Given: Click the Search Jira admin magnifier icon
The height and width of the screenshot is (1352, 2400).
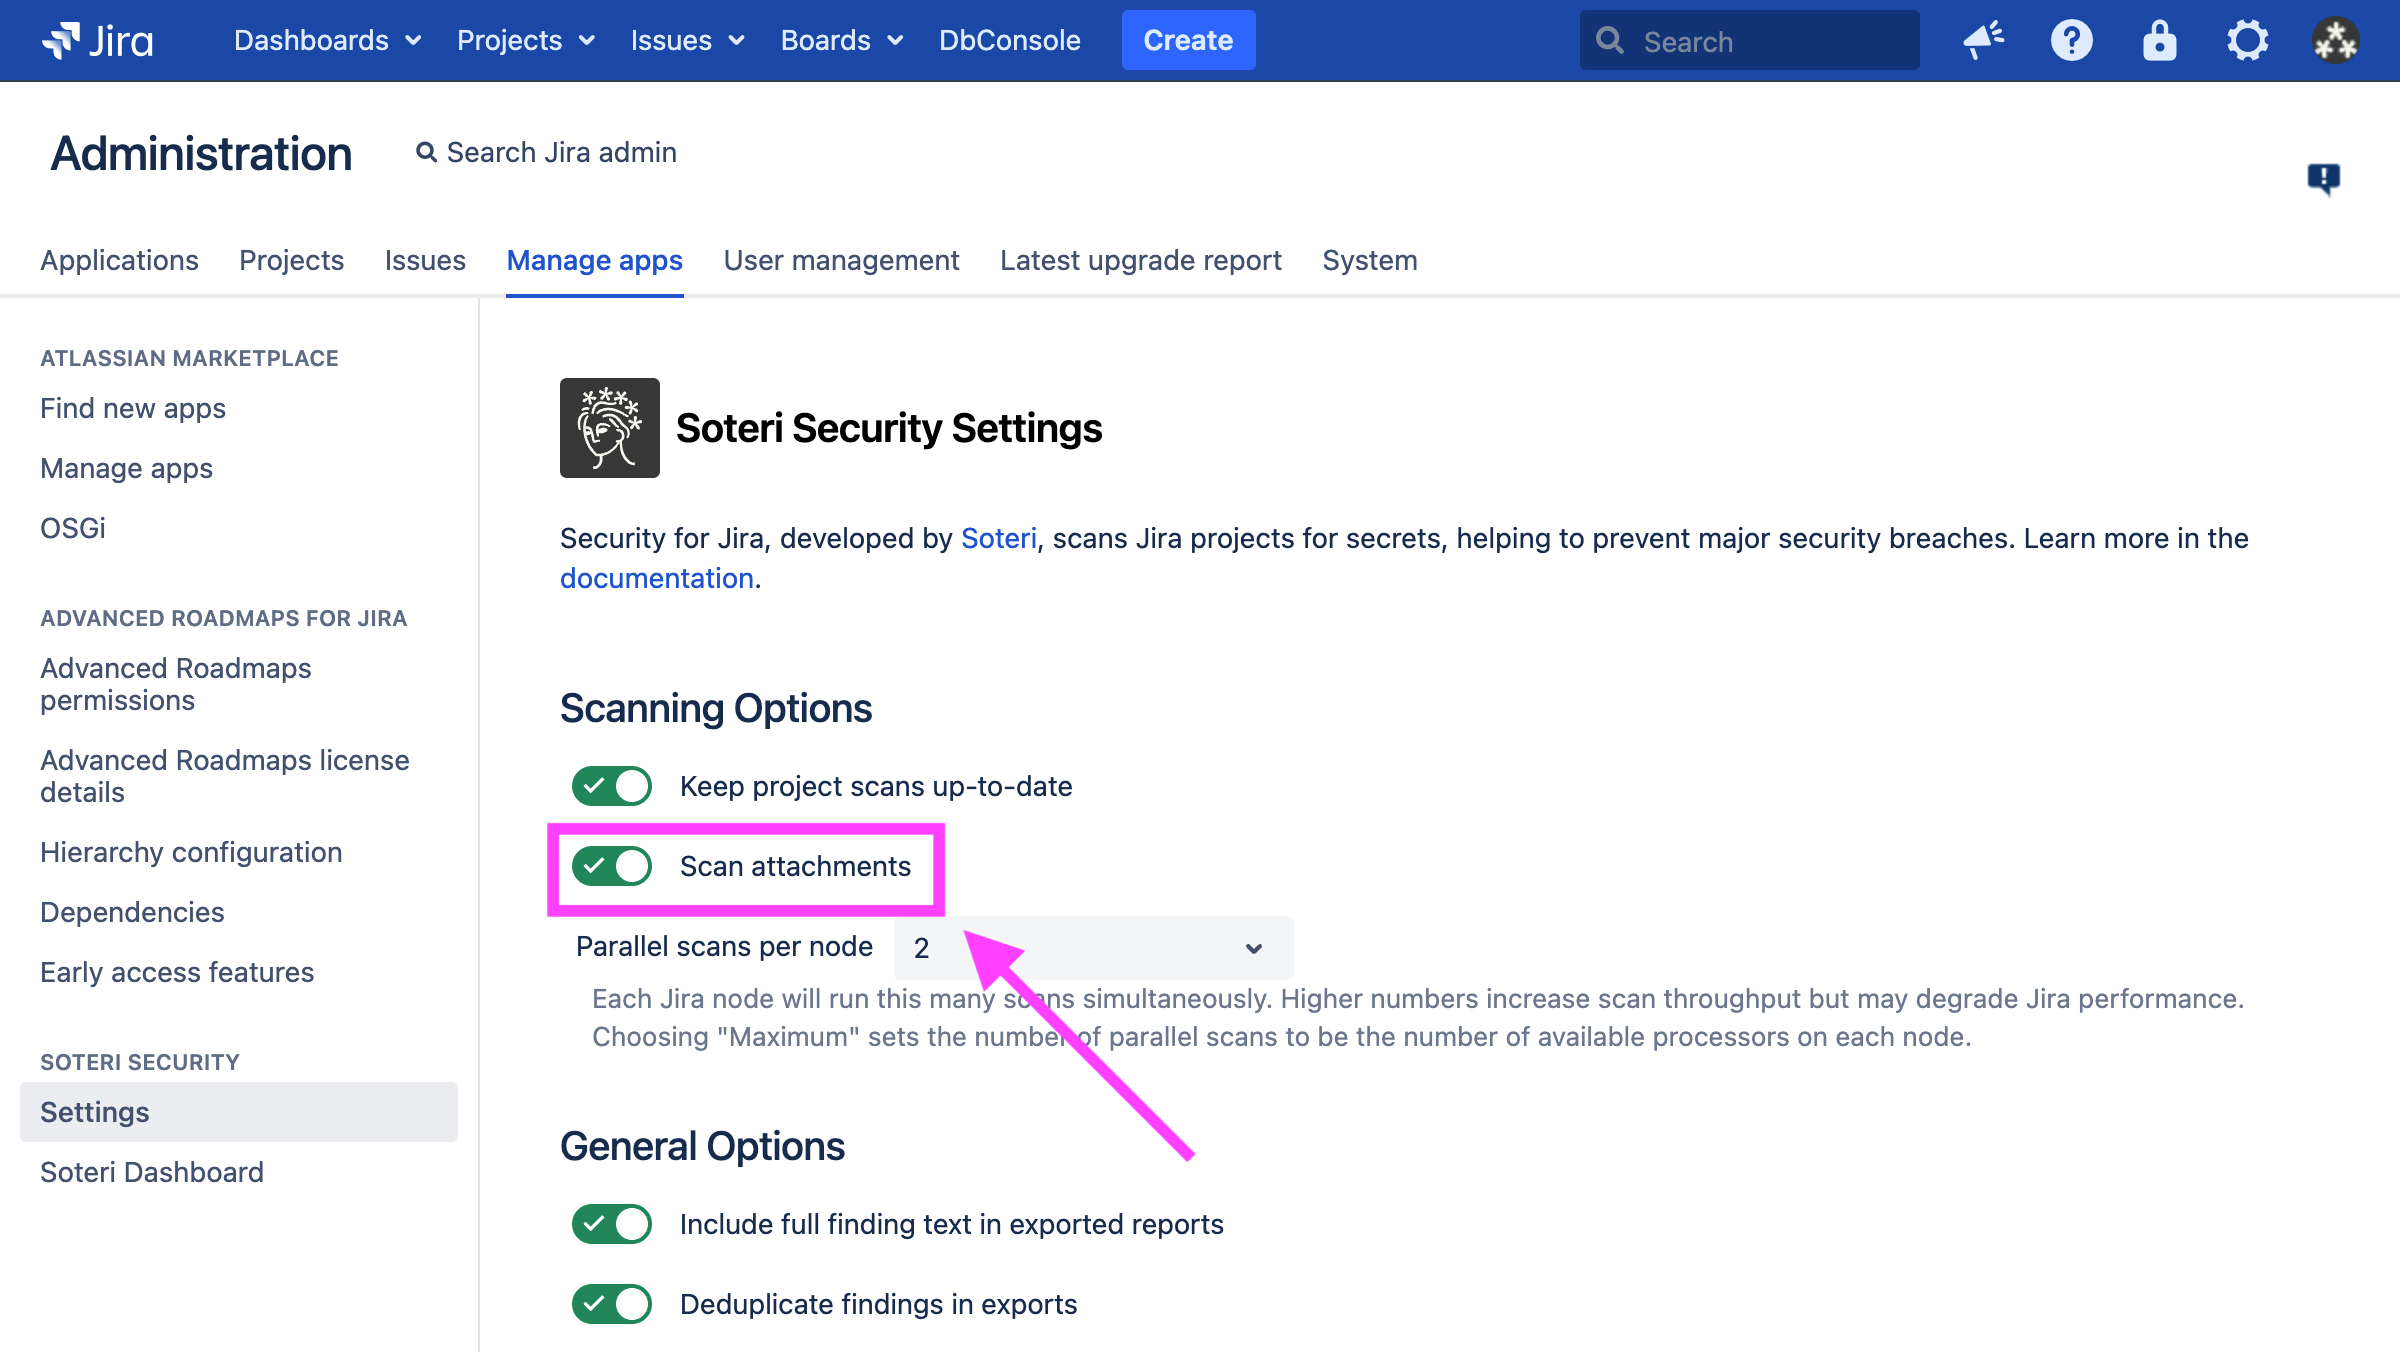Looking at the screenshot, I should pos(426,151).
